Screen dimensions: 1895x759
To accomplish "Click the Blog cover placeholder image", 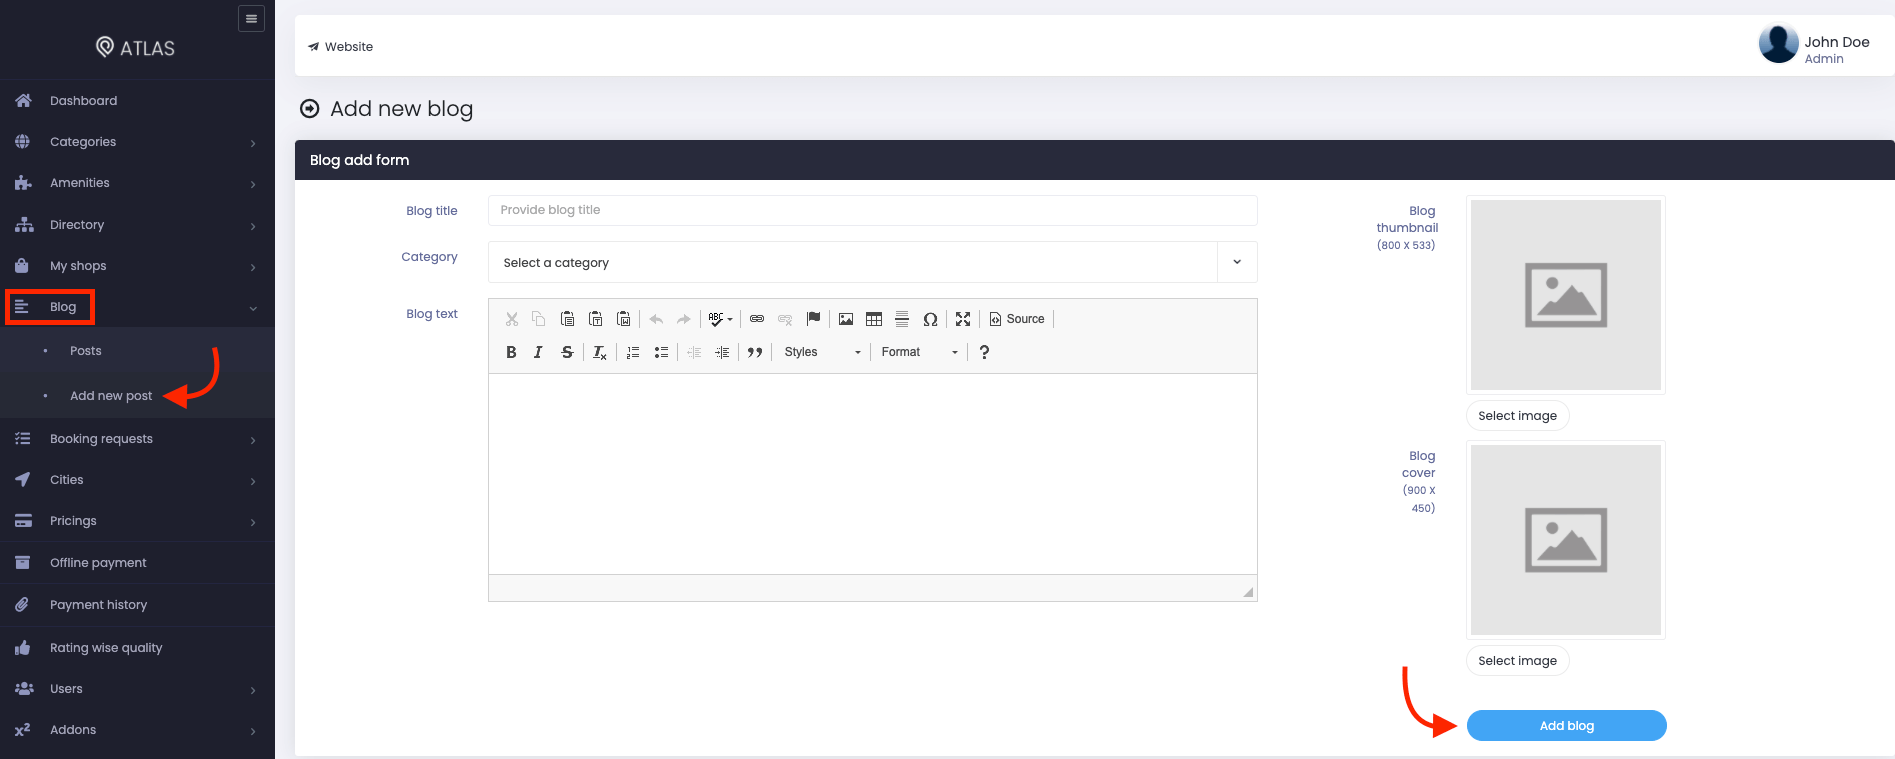I will [1566, 540].
